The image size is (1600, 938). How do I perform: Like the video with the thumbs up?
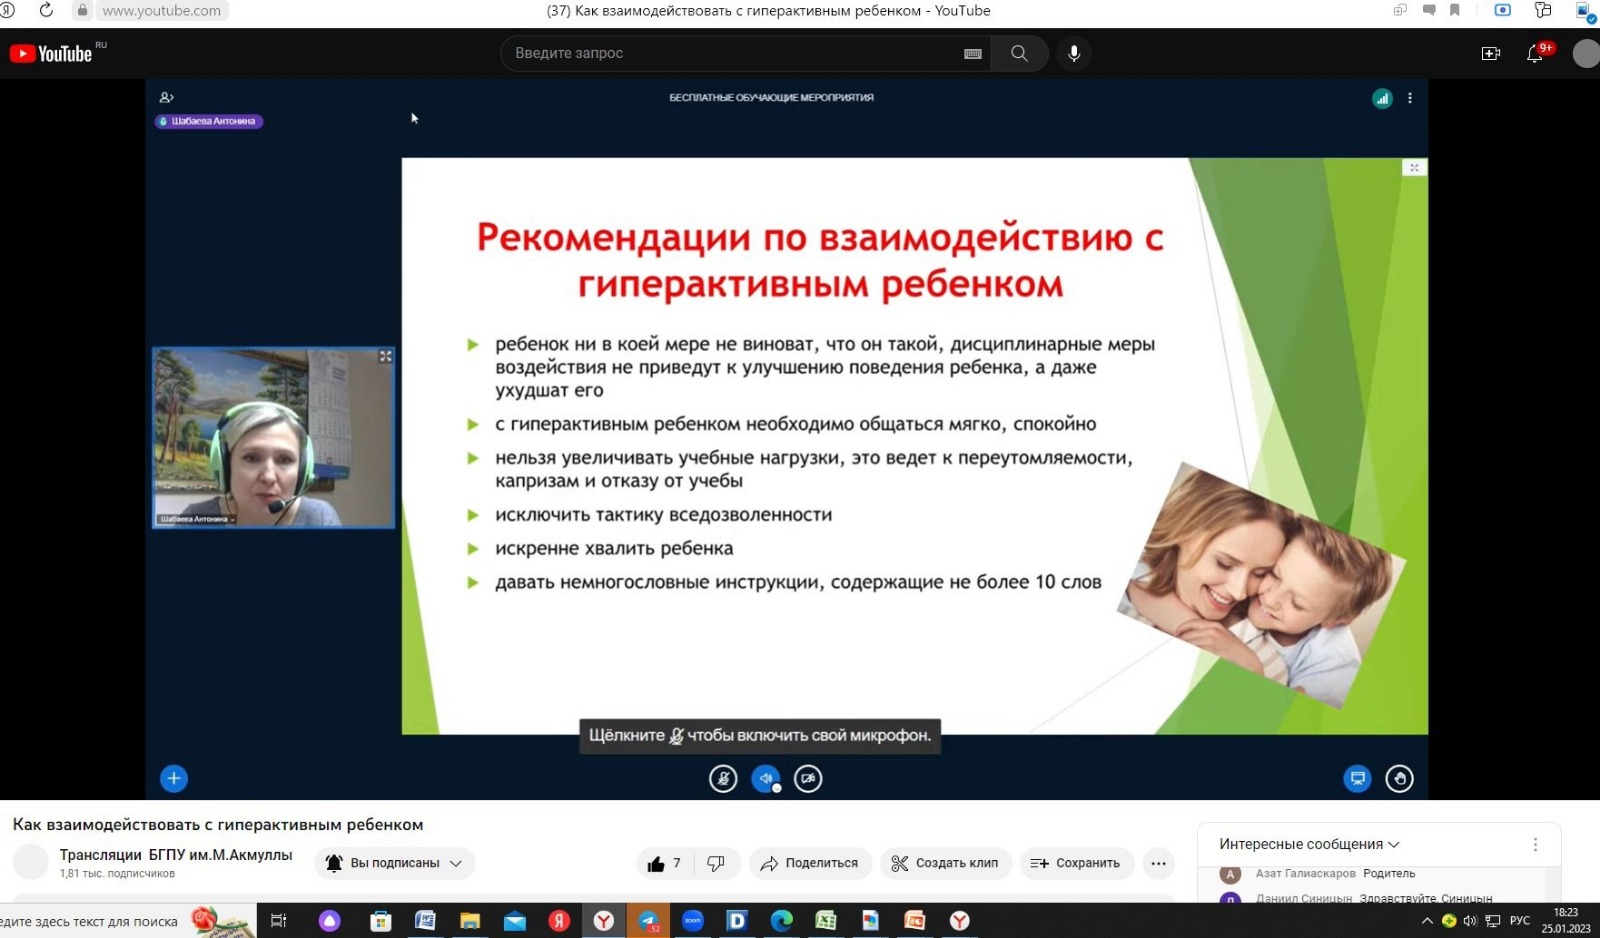click(657, 864)
